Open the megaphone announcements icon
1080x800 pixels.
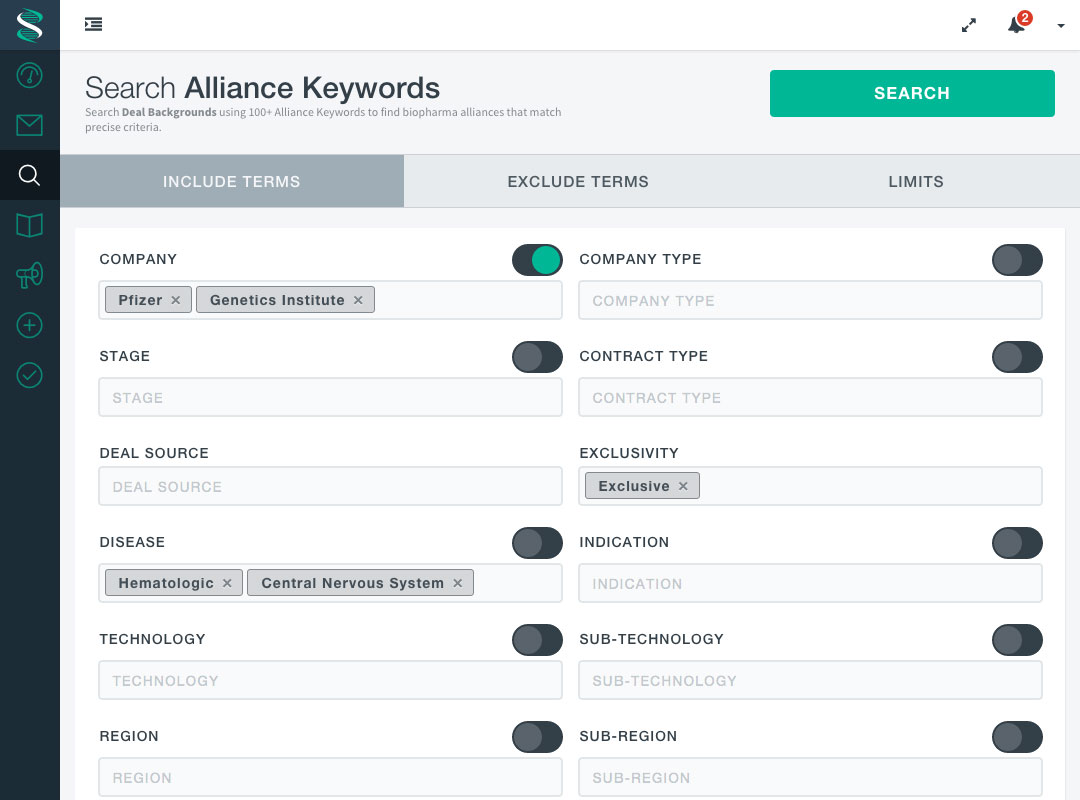pos(30,276)
